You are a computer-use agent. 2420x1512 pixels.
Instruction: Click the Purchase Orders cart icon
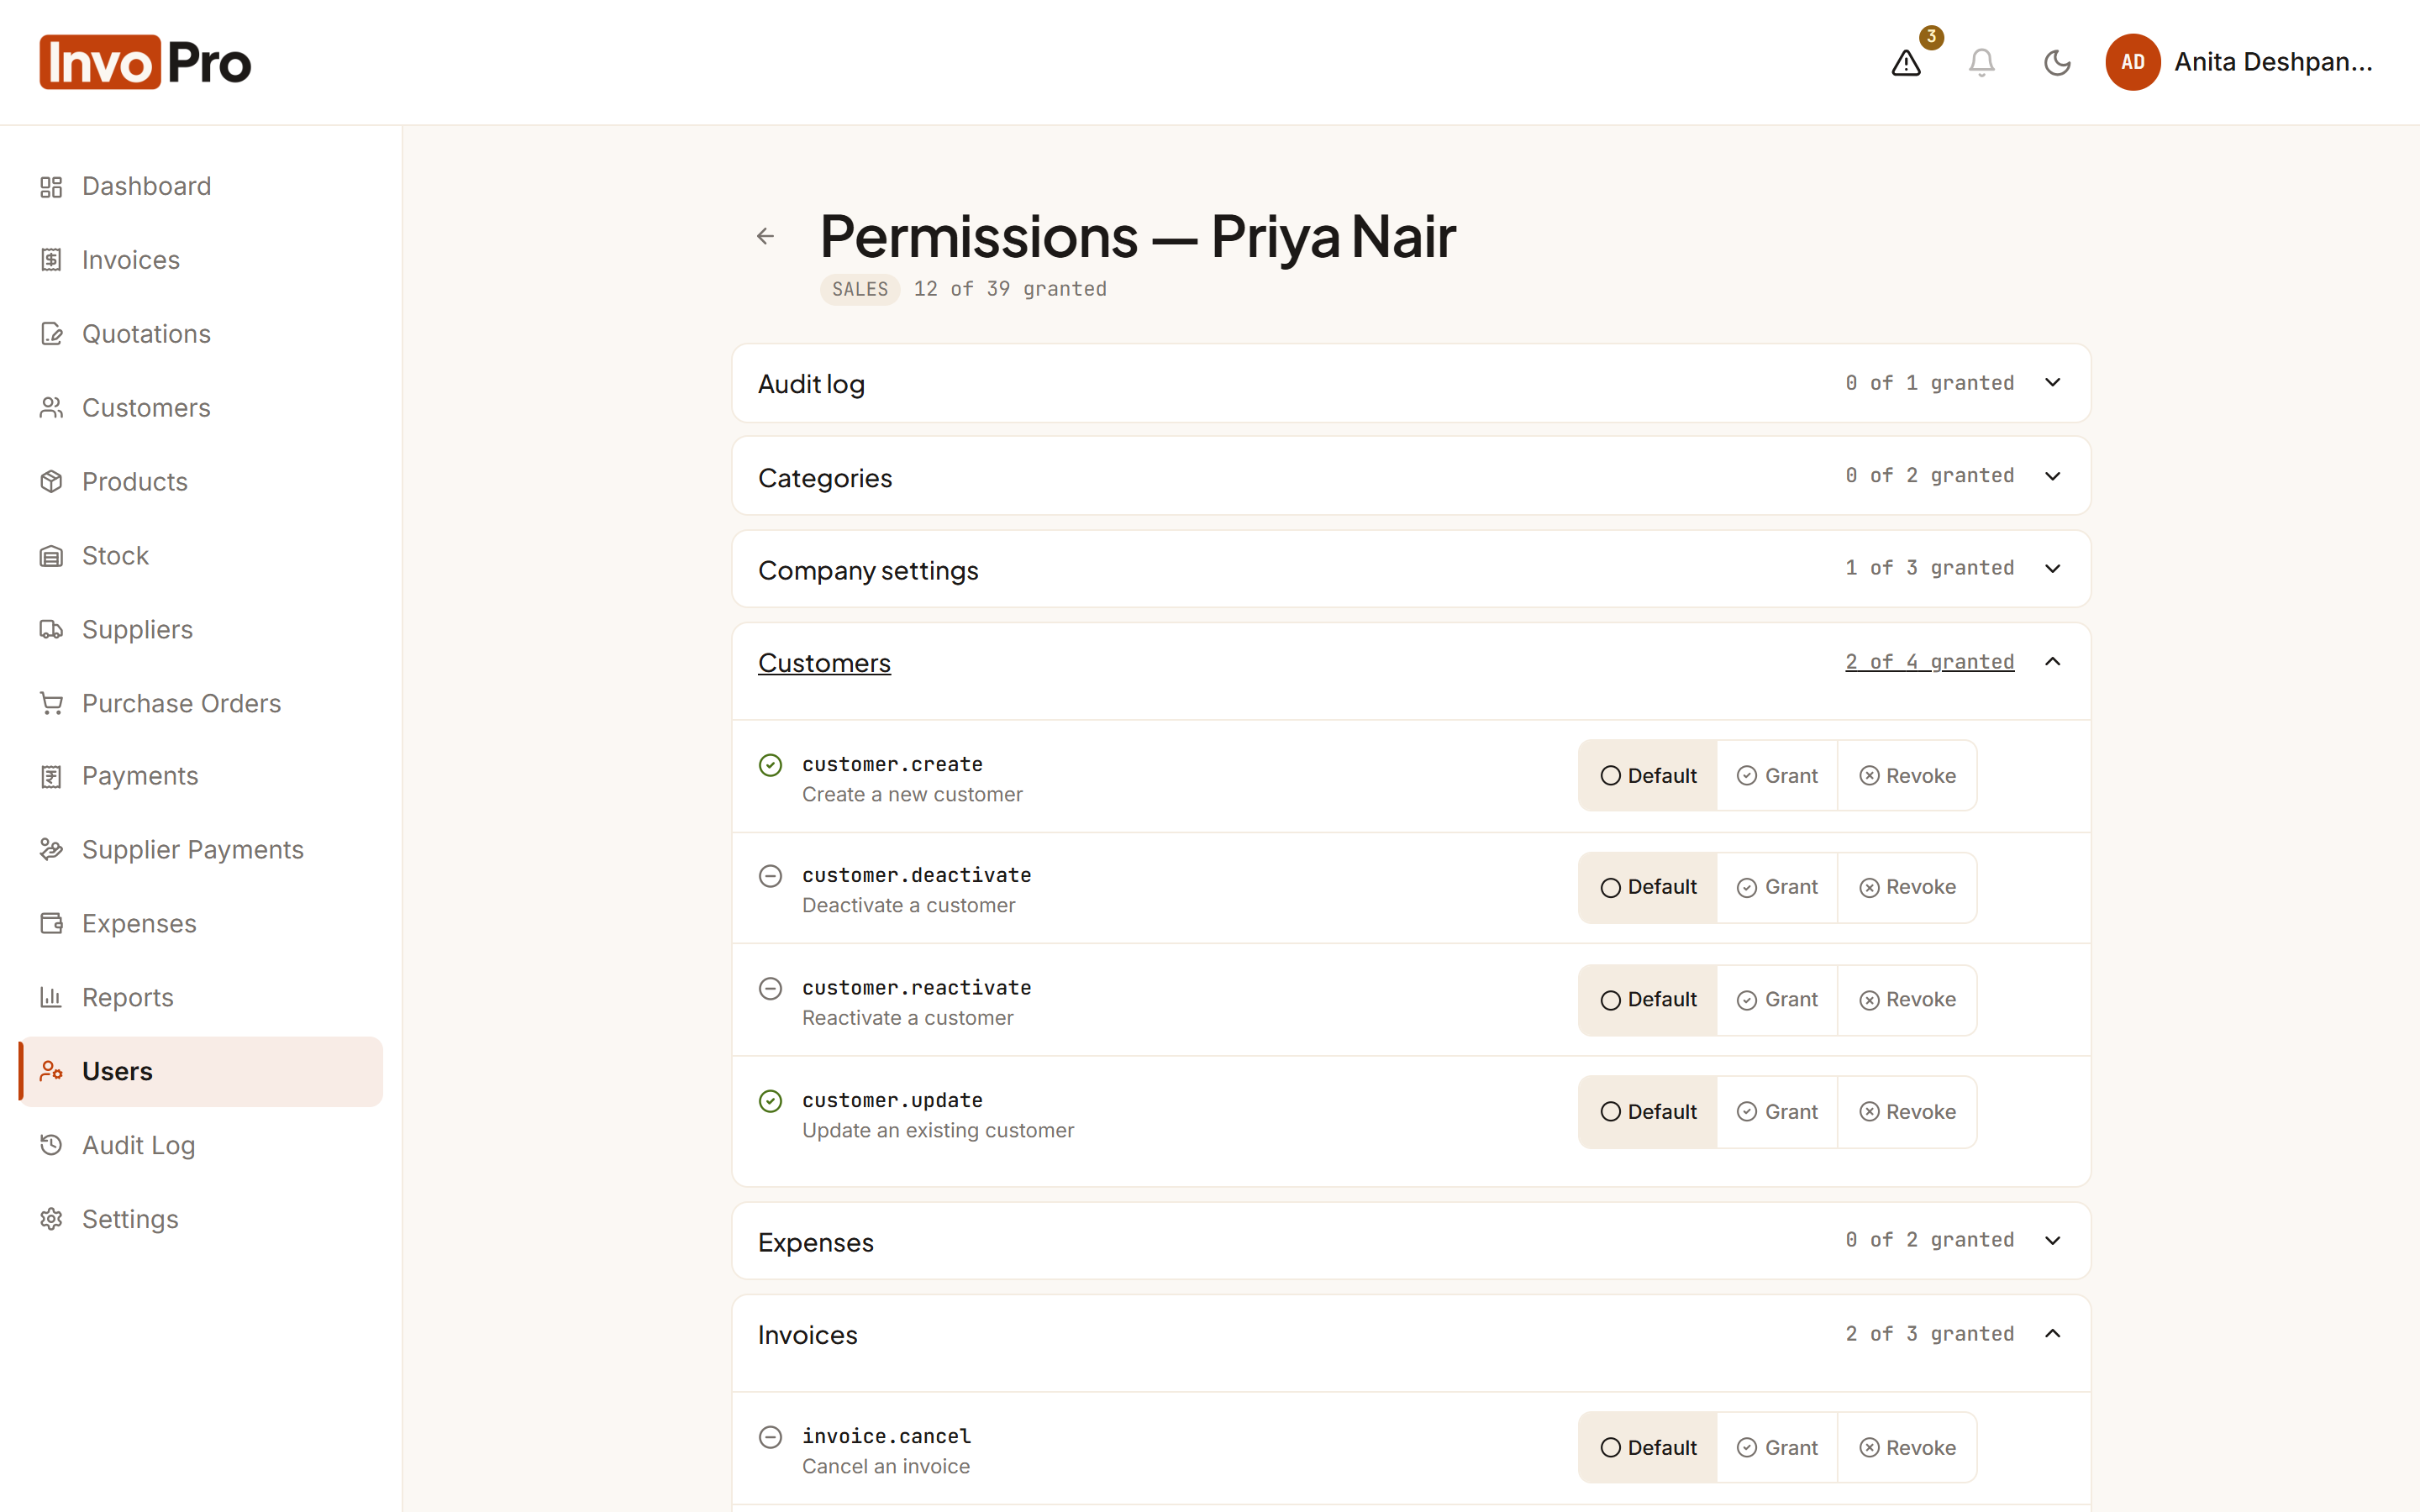tap(51, 704)
